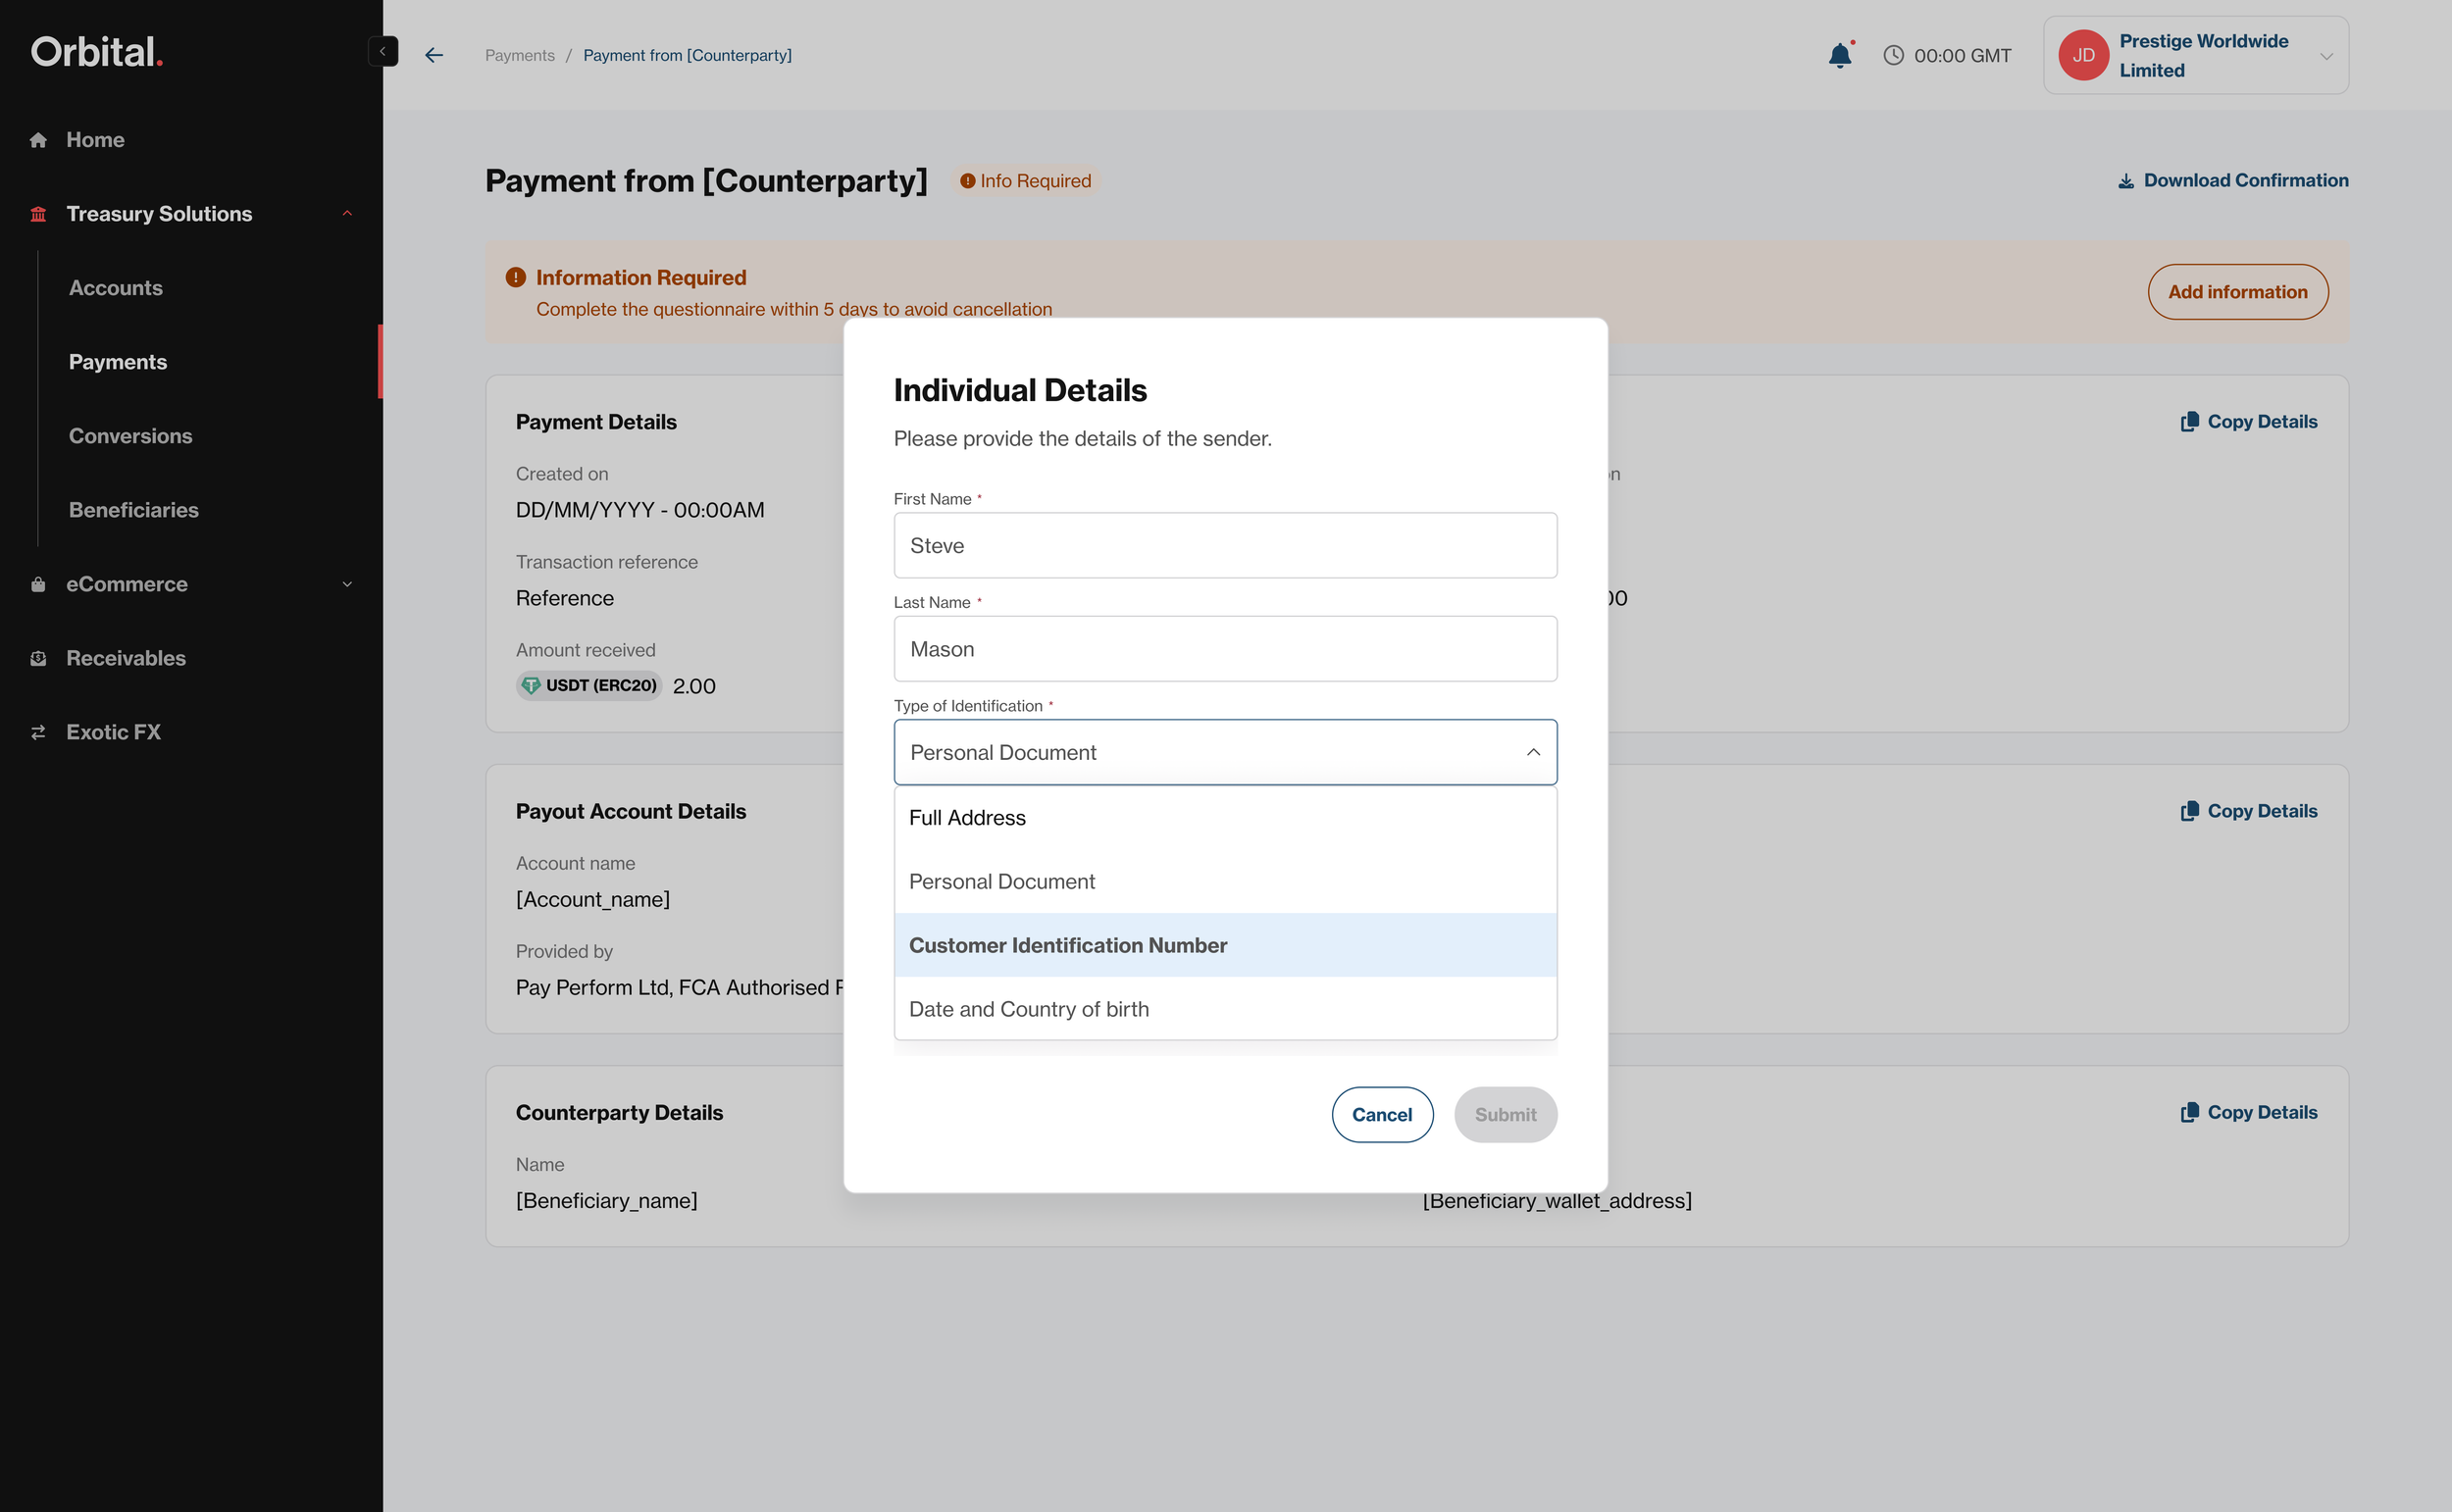
Task: Click the Receivables icon in sidebar
Action: (38, 658)
